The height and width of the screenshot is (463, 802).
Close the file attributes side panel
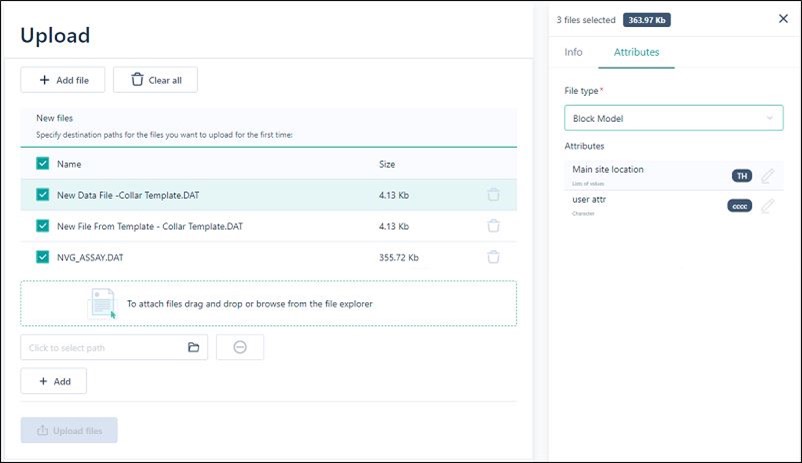tap(782, 18)
